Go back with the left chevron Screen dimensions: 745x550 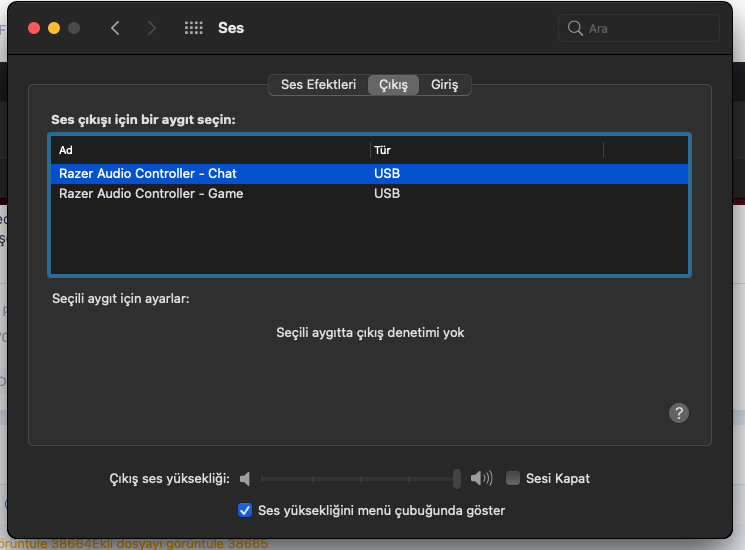(115, 28)
